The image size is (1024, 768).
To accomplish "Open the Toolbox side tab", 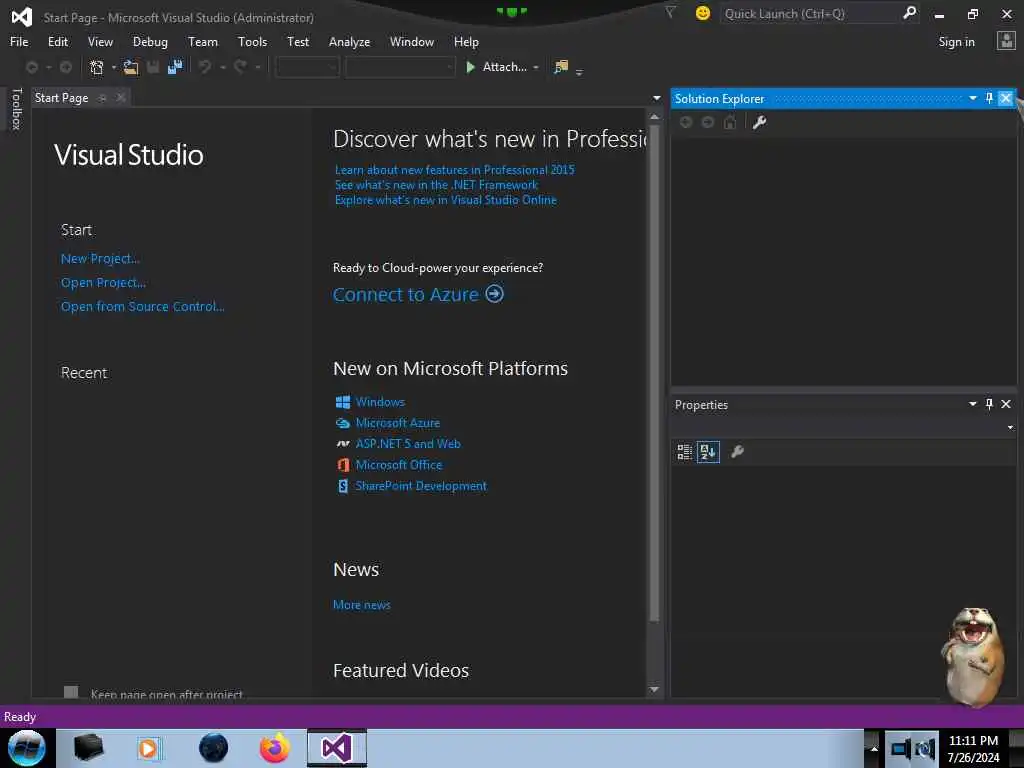I will [17, 109].
